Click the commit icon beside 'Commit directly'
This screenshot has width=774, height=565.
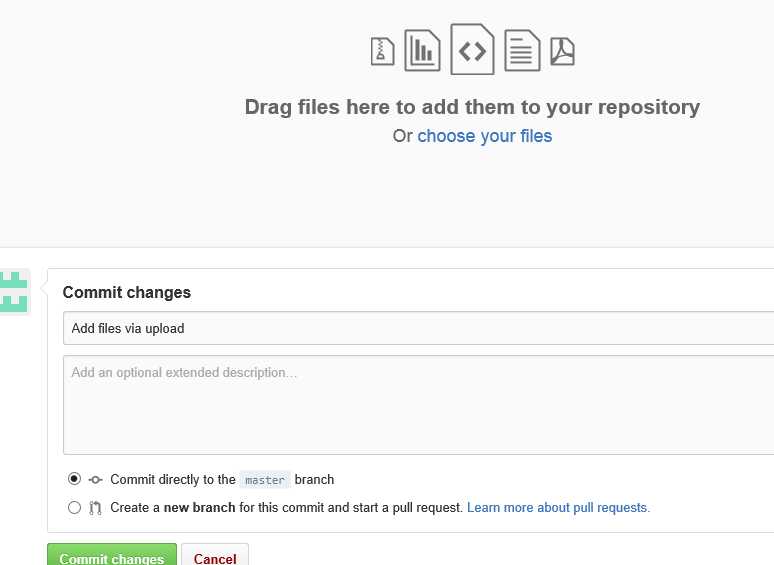(96, 480)
